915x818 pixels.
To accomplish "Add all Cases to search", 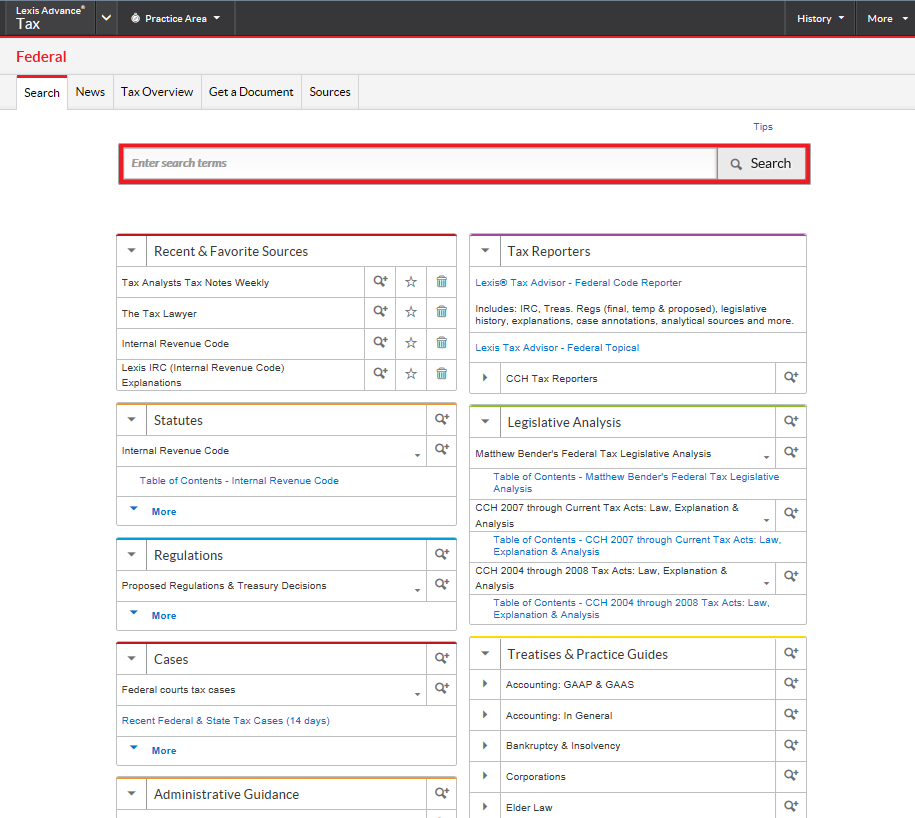I will tap(442, 659).
